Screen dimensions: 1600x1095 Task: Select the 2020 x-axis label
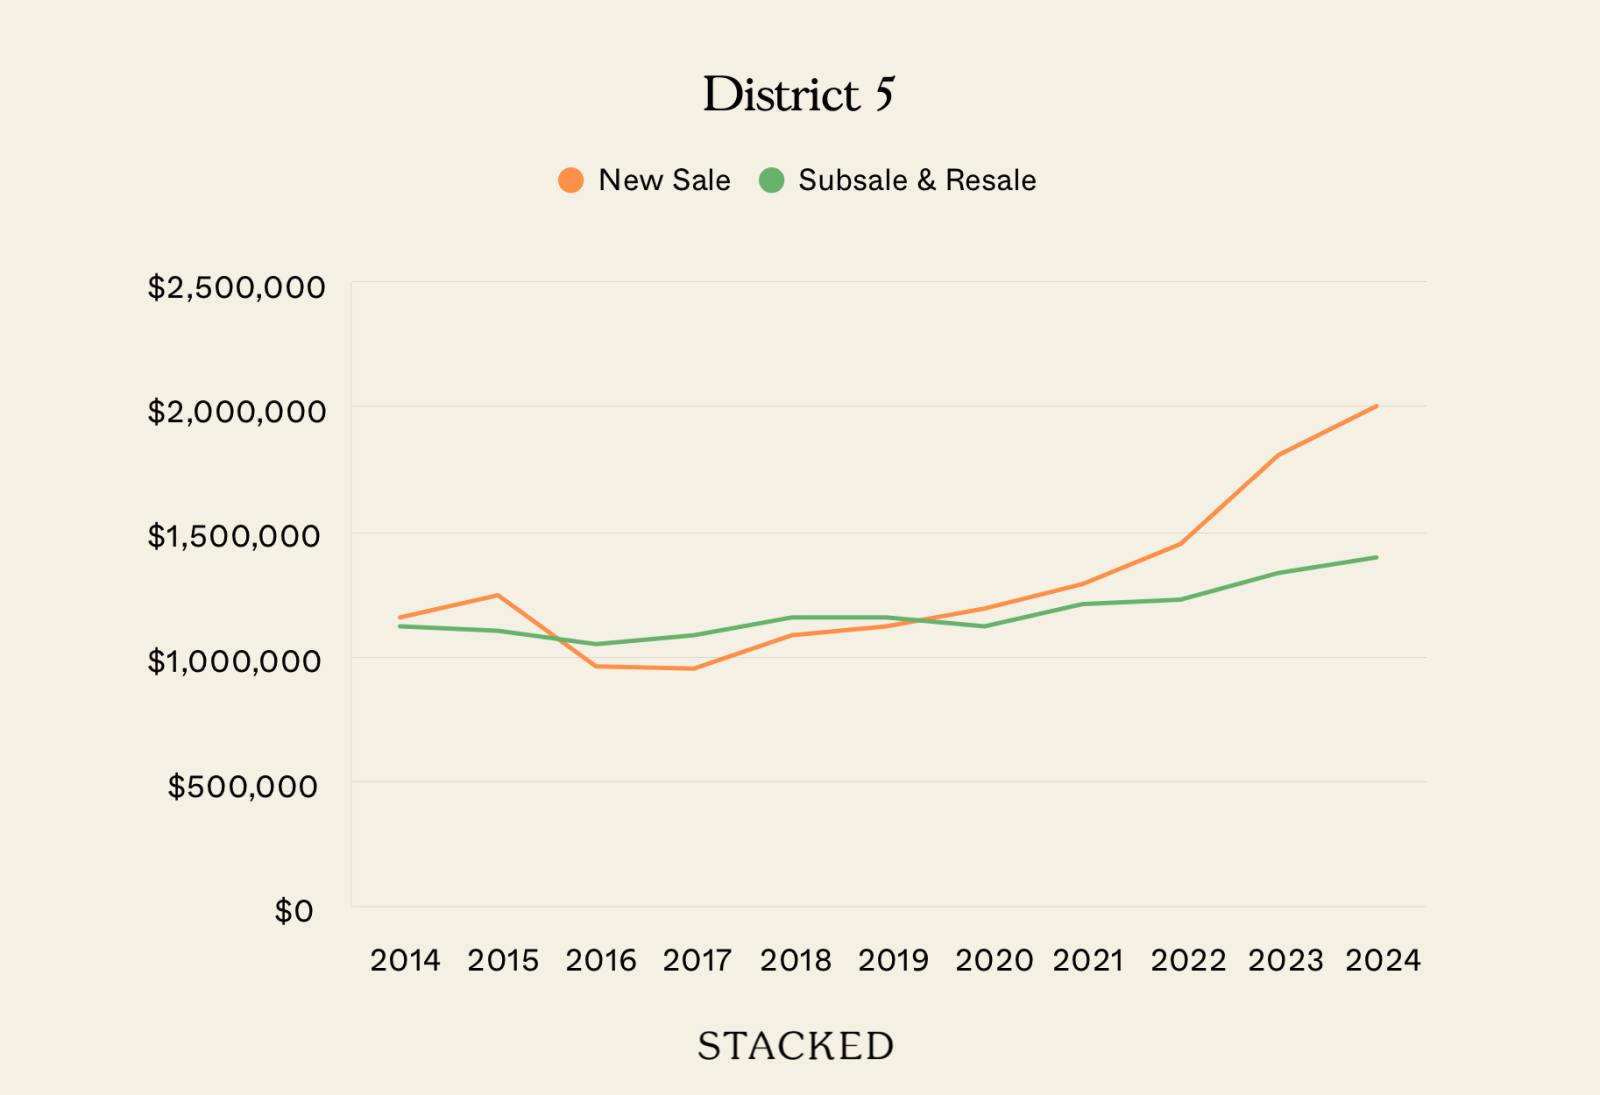point(994,960)
